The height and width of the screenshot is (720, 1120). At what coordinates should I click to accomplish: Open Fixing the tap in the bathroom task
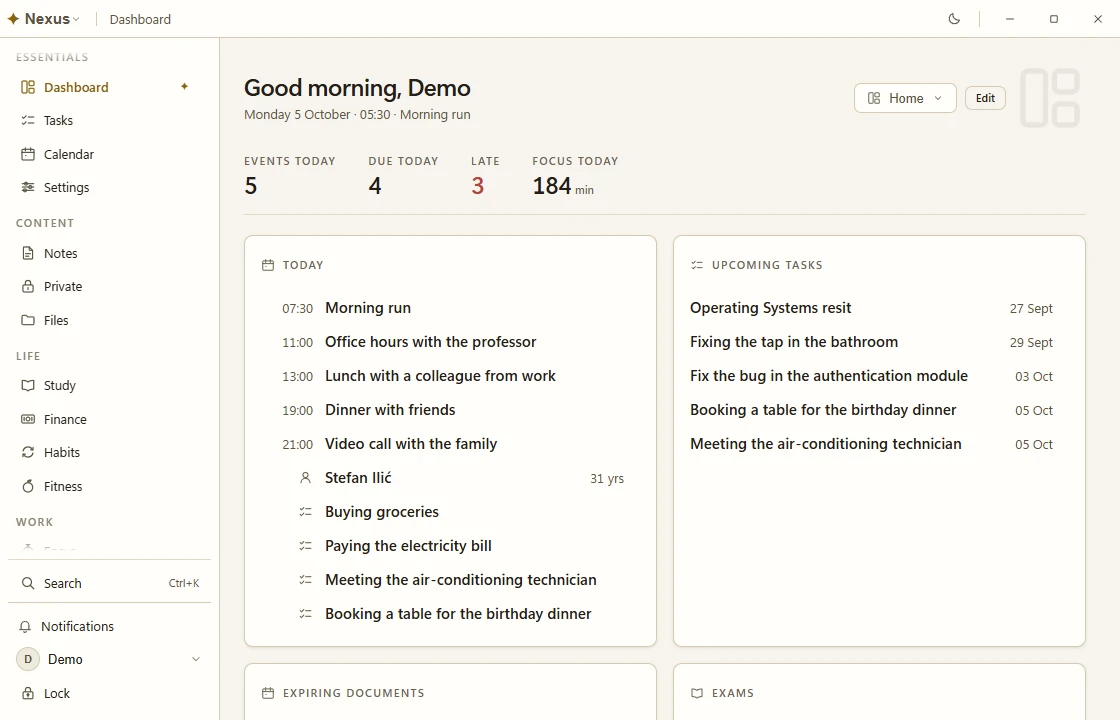(x=879, y=342)
